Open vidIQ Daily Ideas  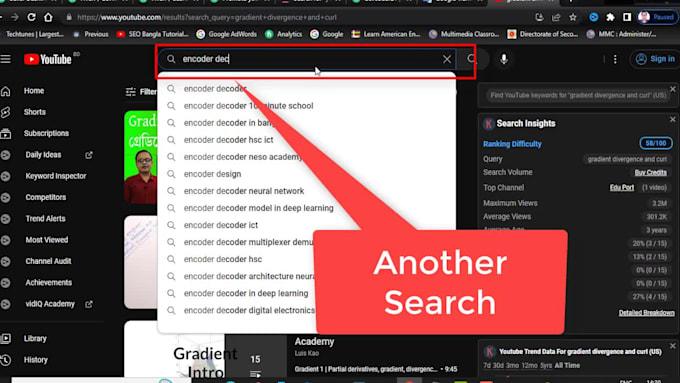[x=43, y=155]
